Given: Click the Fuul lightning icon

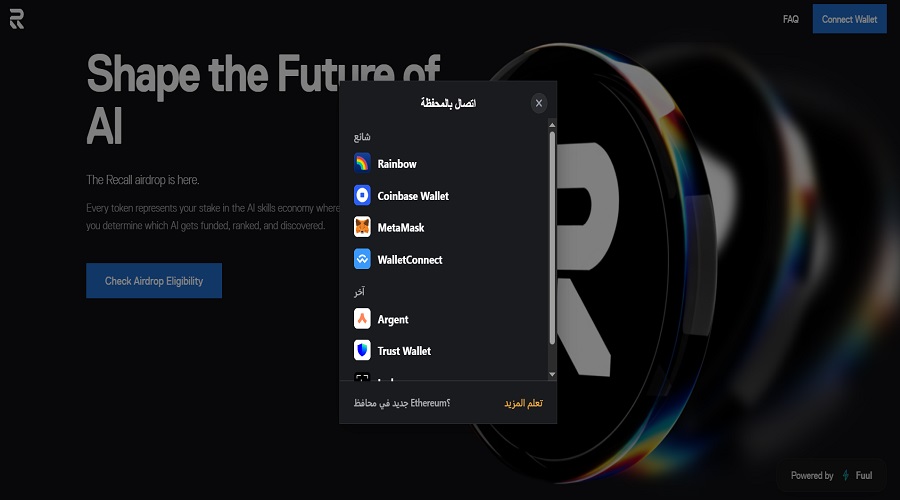Looking at the screenshot, I should [845, 475].
